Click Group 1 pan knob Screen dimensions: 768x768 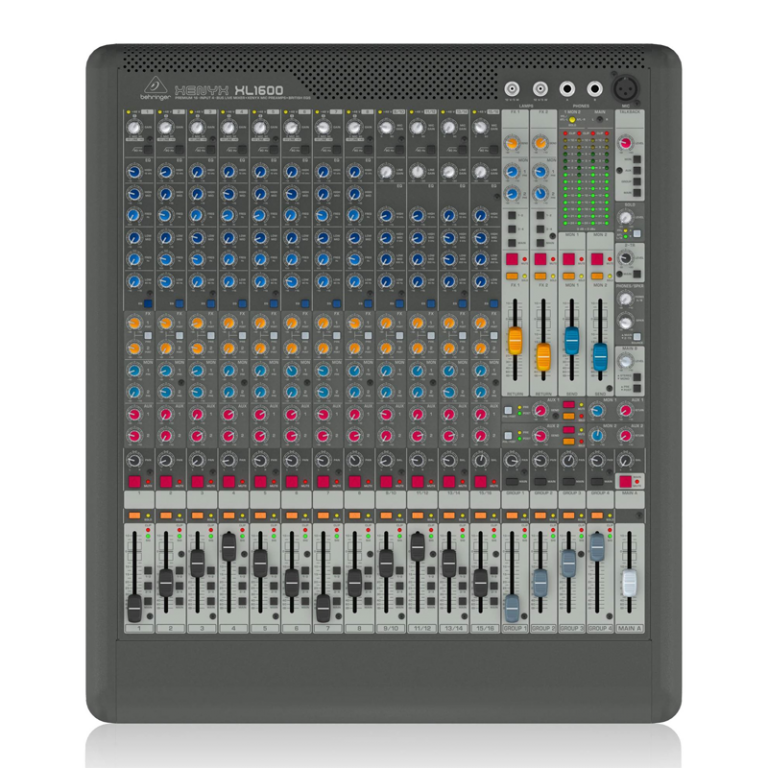(x=512, y=460)
